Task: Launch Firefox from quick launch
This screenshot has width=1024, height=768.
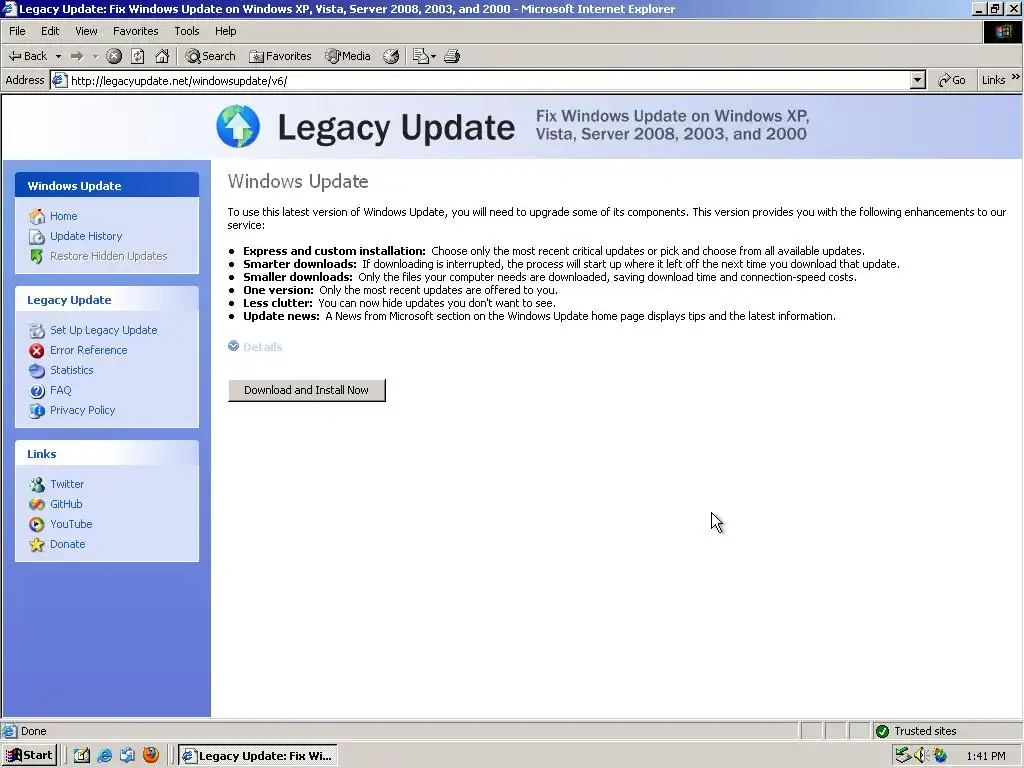Action: pyautogui.click(x=151, y=756)
